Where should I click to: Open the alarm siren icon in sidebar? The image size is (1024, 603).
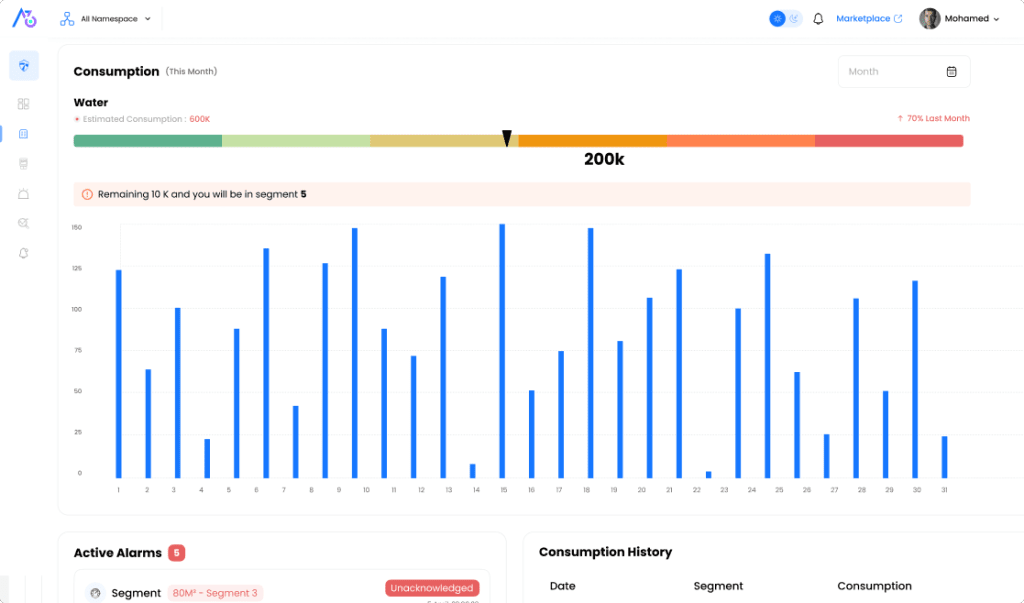tap(24, 193)
